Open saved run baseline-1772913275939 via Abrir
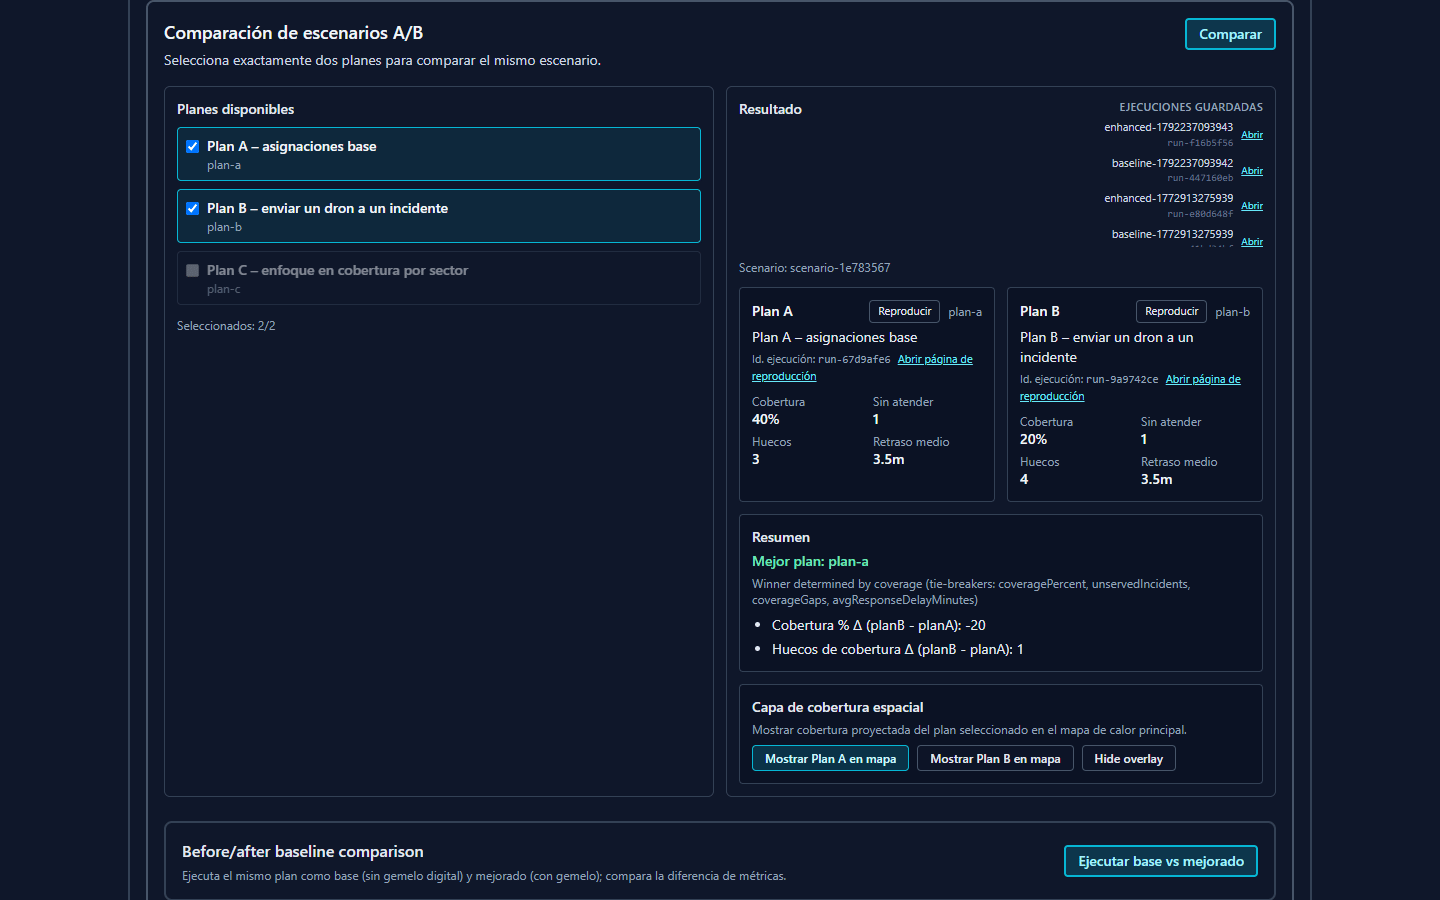 pos(1252,242)
